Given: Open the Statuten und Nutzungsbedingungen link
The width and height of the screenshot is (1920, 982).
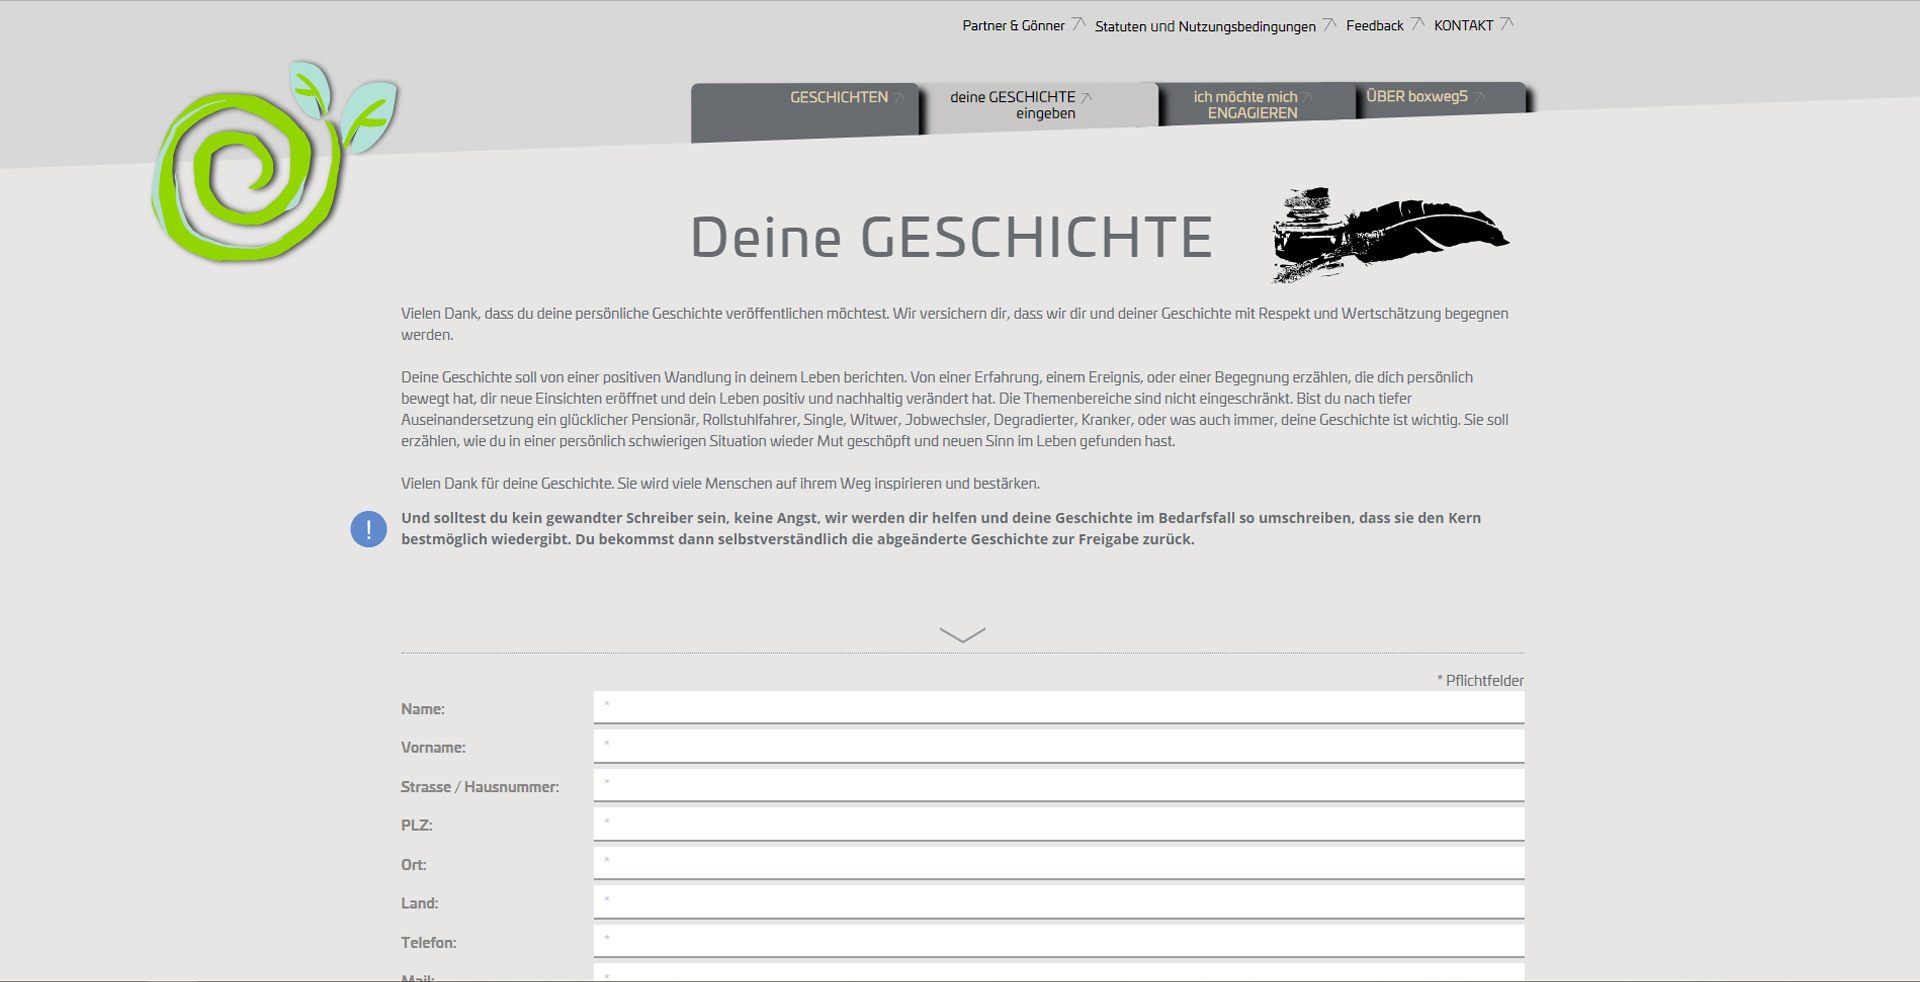Looking at the screenshot, I should [x=1205, y=26].
